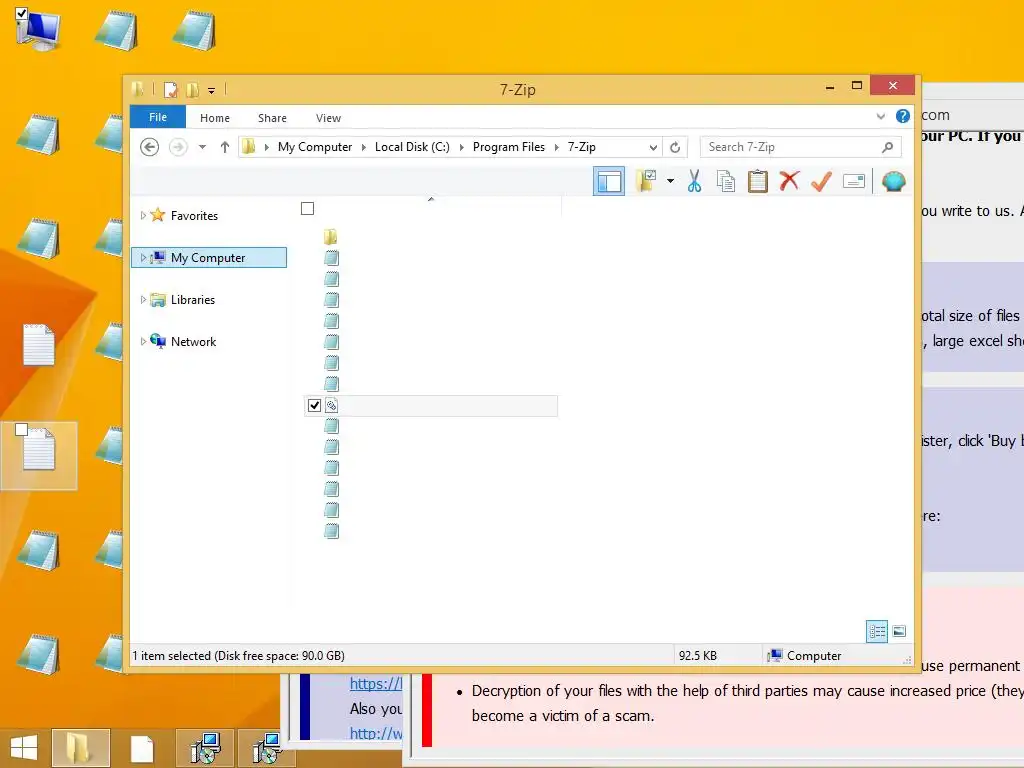Expand the Libraries tree node

[143, 300]
